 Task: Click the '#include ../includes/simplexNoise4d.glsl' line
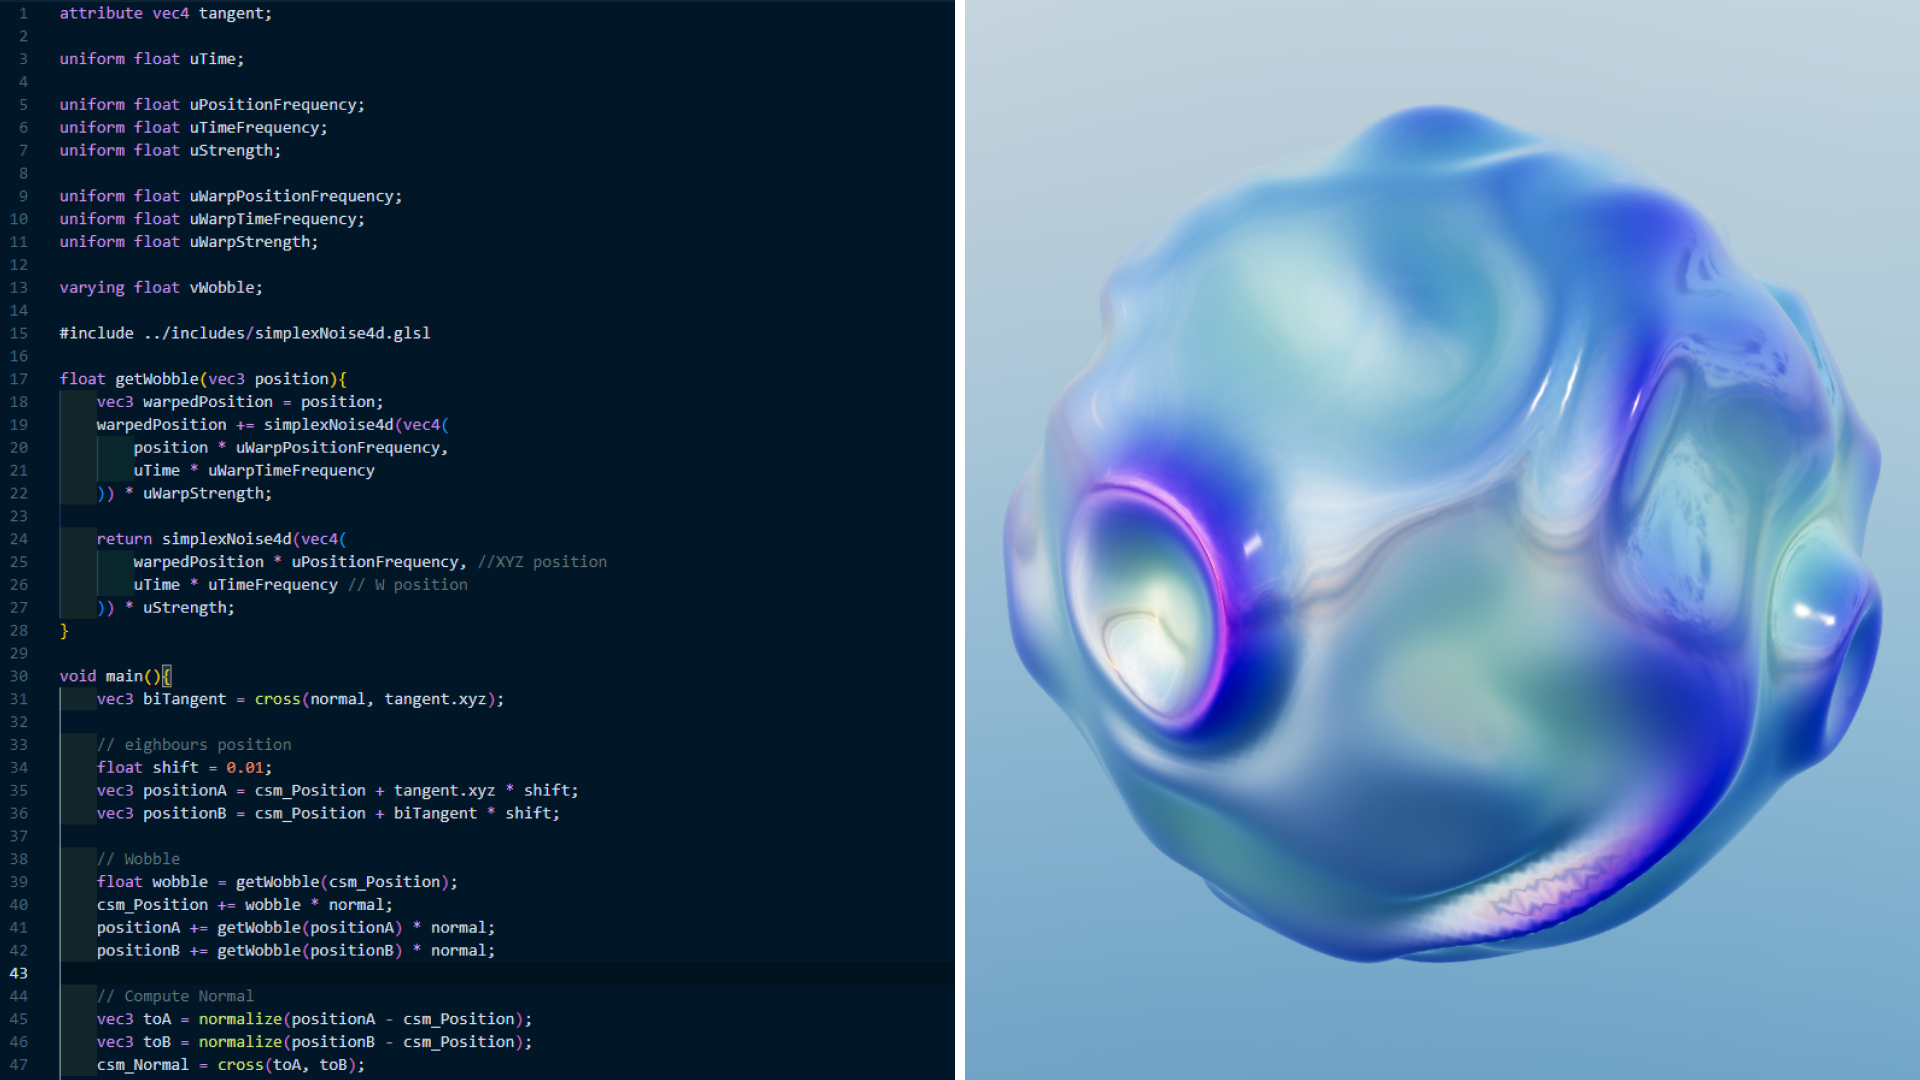(x=245, y=334)
